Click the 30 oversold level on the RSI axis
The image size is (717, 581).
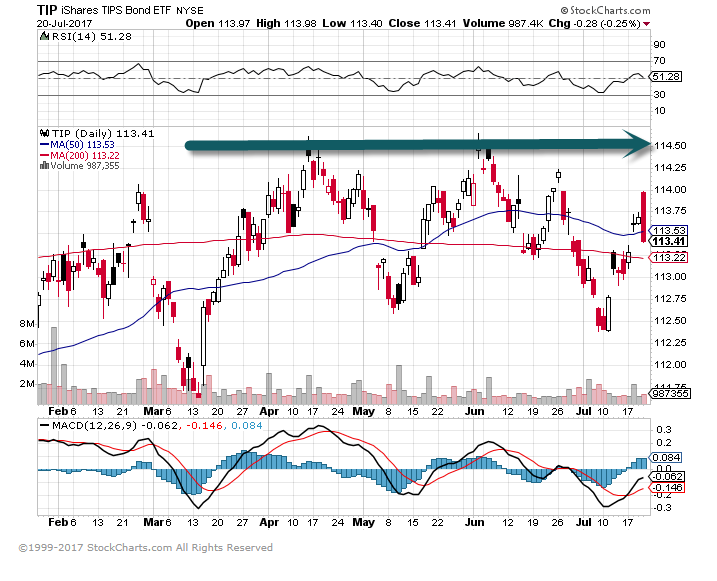(659, 94)
